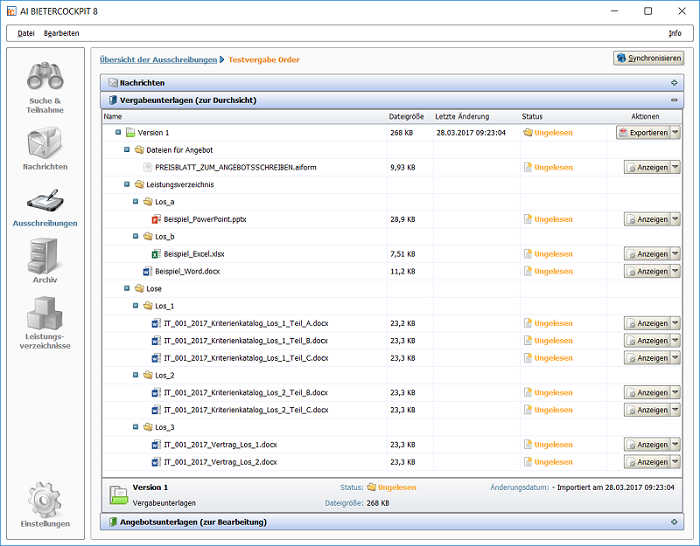This screenshot has width=700, height=546.
Task: Open the Nachrichten sidebar icon
Action: click(x=45, y=142)
